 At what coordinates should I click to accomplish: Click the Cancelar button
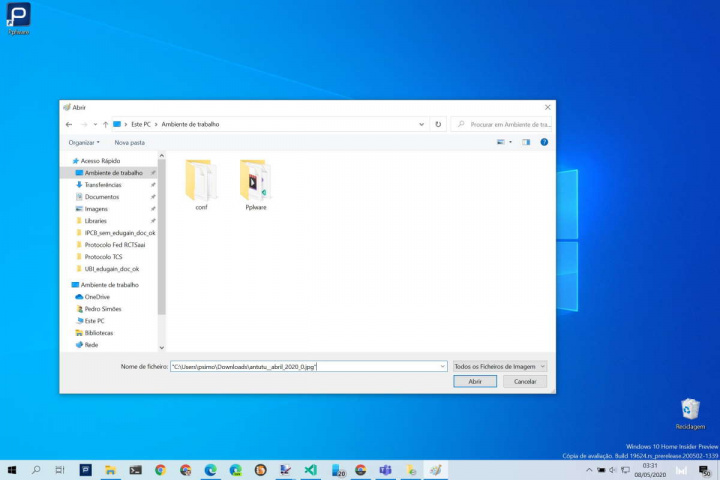[x=524, y=381]
